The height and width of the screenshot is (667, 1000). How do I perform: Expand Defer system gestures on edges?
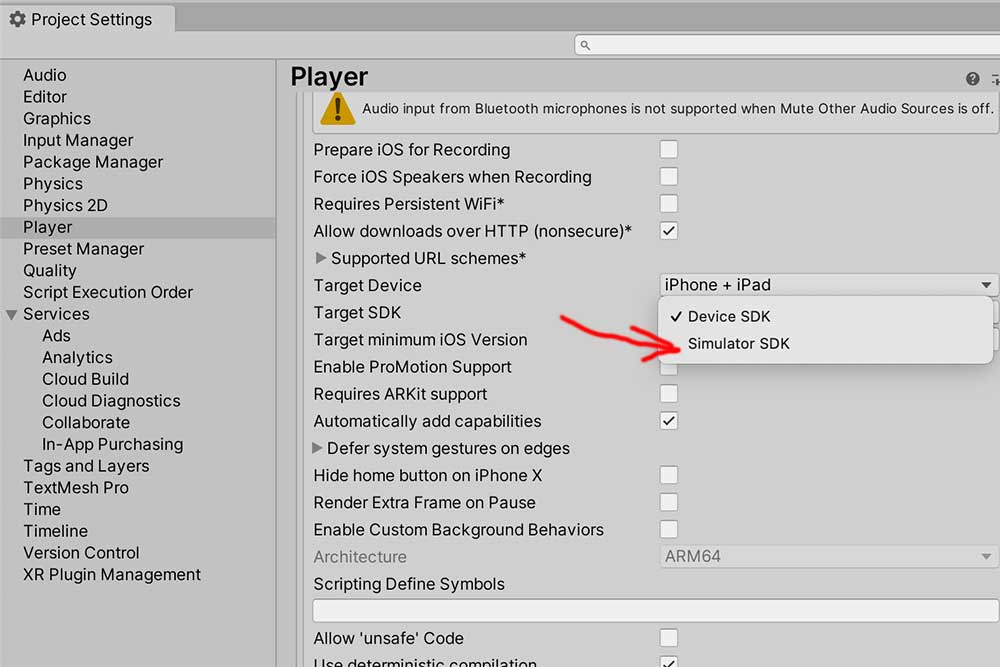pyautogui.click(x=317, y=448)
